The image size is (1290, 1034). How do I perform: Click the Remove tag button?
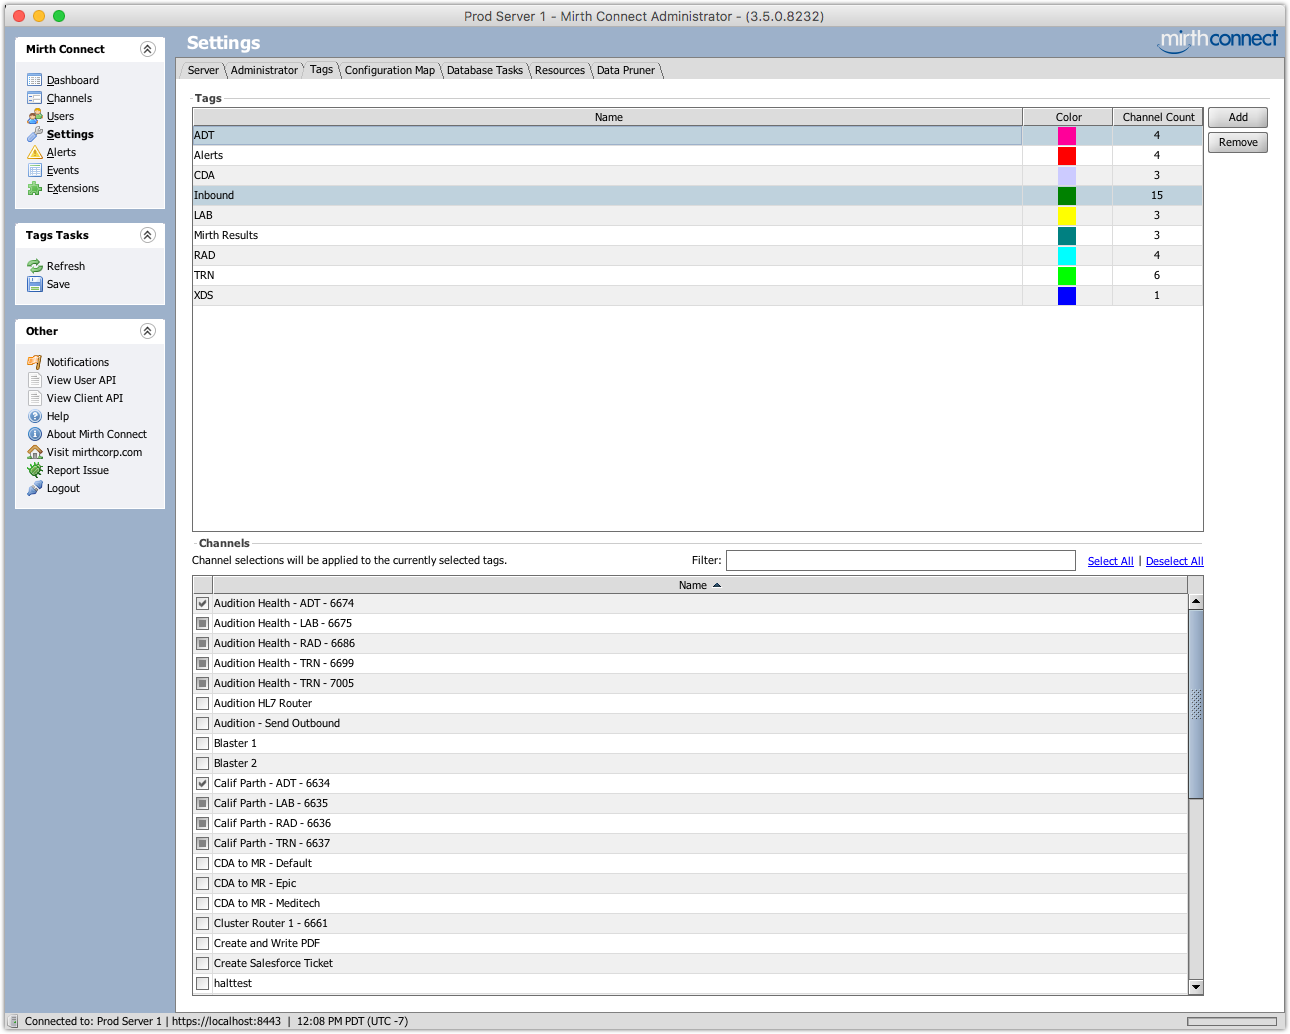(1238, 142)
